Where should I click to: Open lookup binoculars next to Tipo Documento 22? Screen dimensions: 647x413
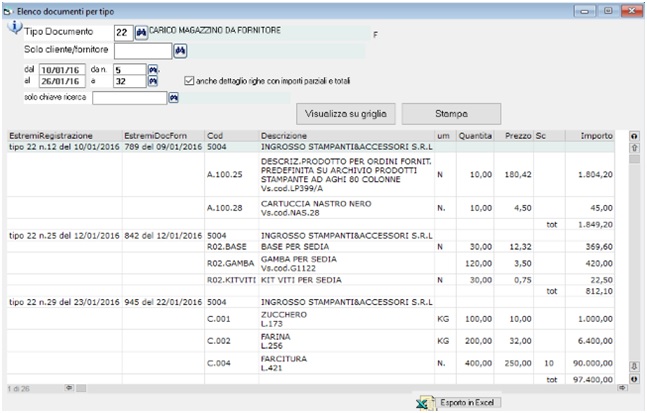[x=141, y=33]
